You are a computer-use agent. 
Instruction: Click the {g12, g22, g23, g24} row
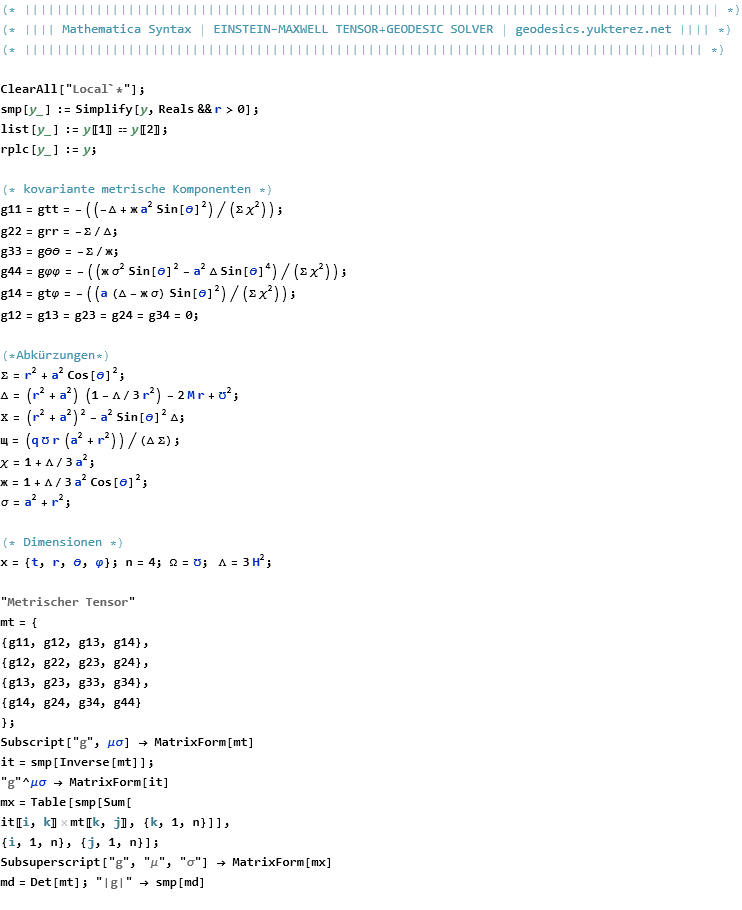pyautogui.click(x=74, y=662)
